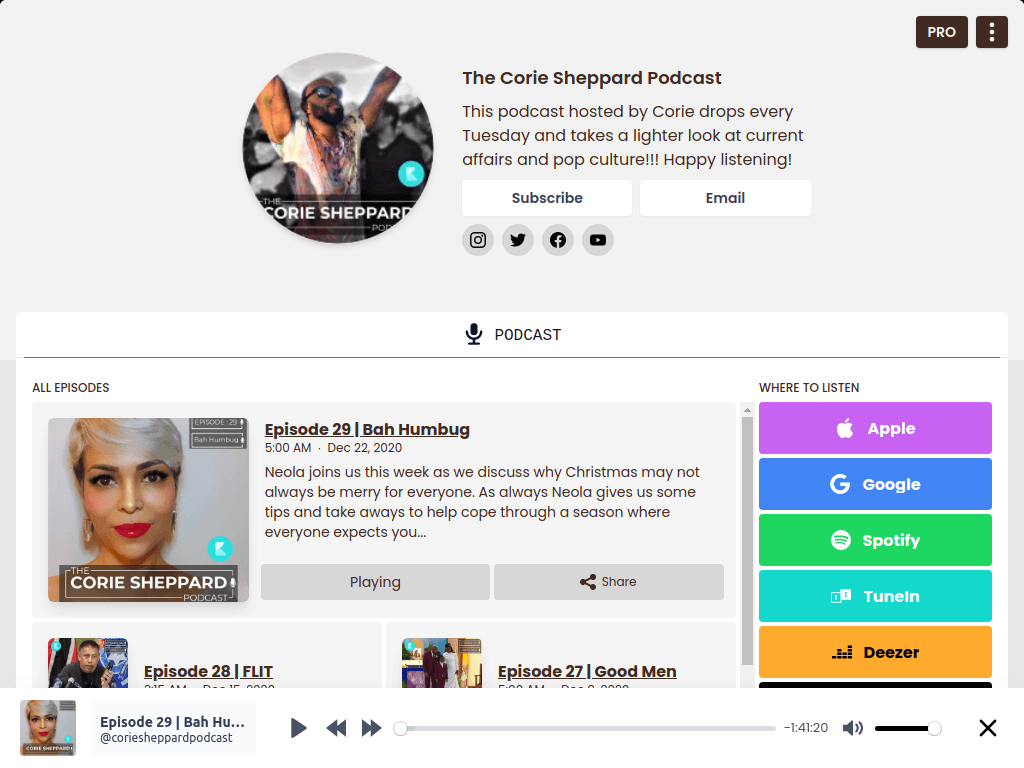
Task: Click the player title Episode 29 | Bah Hu...
Action: point(172,722)
